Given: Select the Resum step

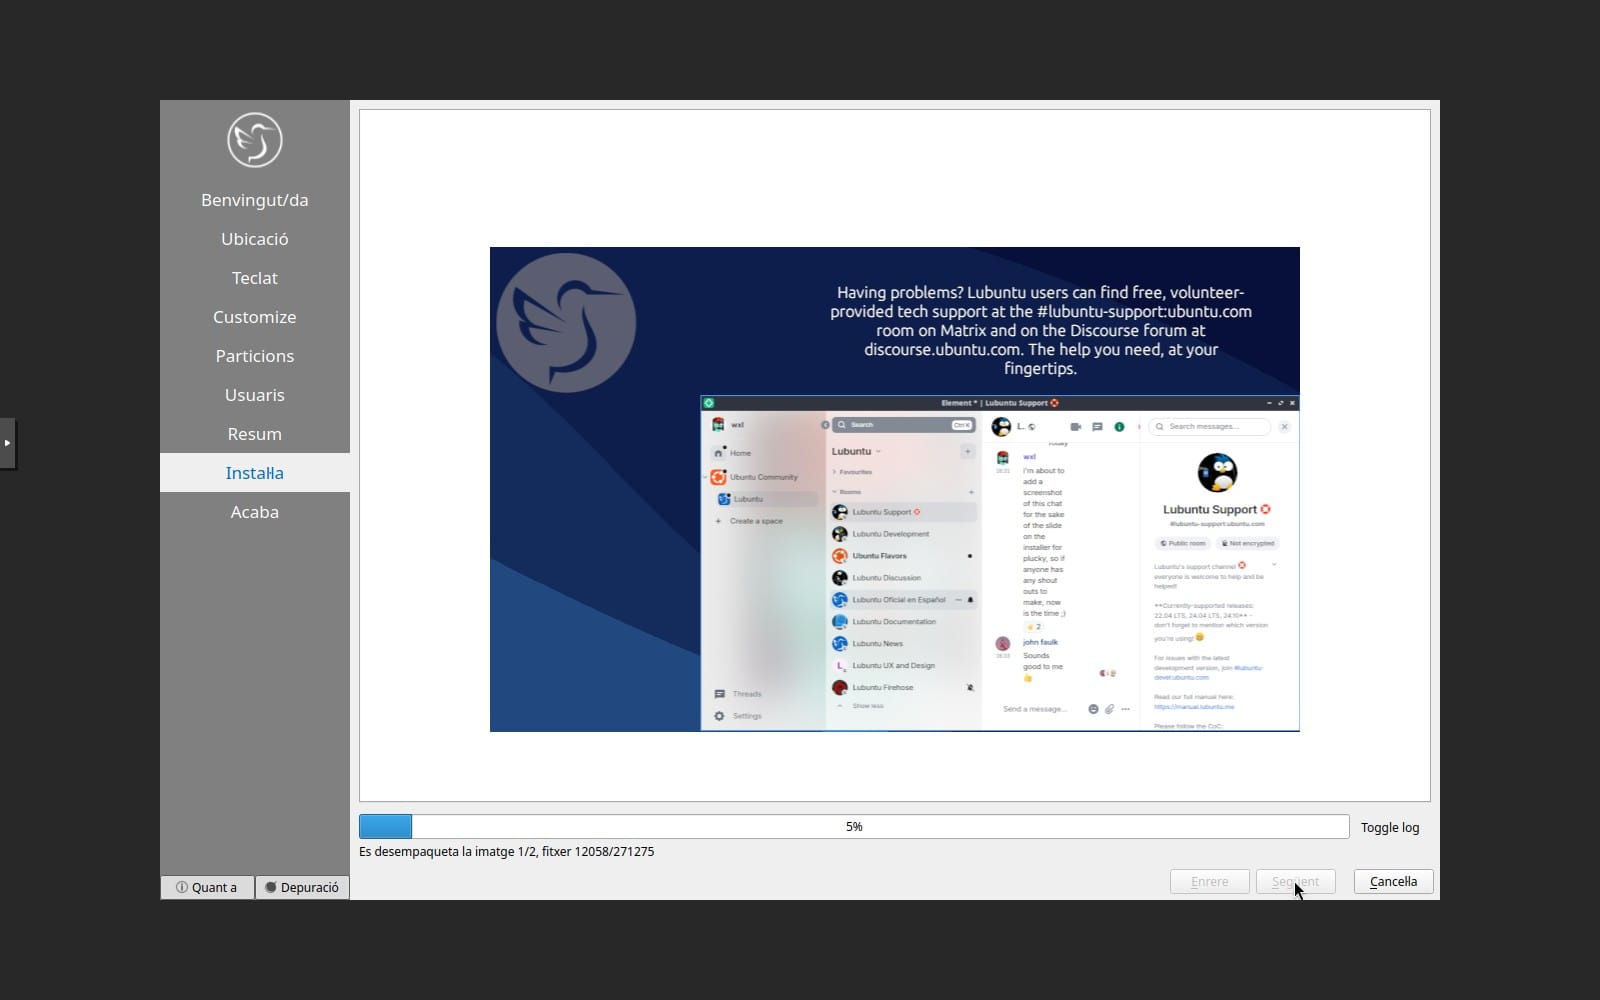Looking at the screenshot, I should 255,434.
